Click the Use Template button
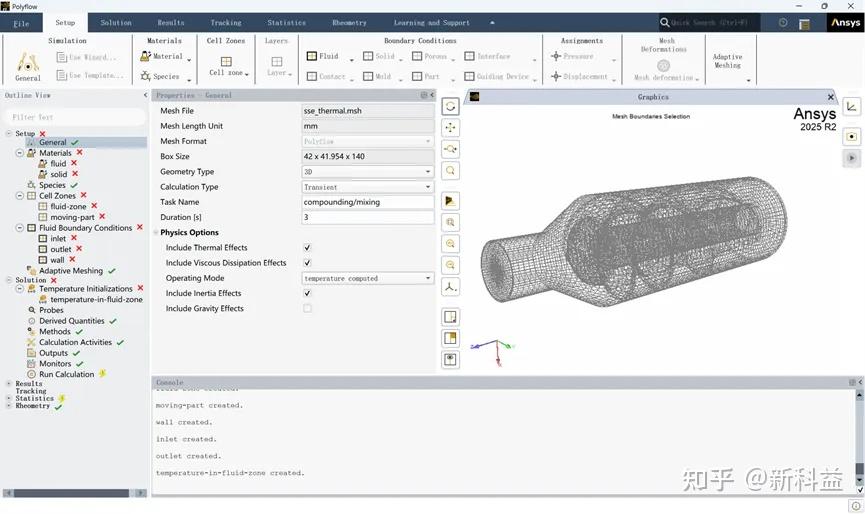865x514 pixels. point(90,75)
